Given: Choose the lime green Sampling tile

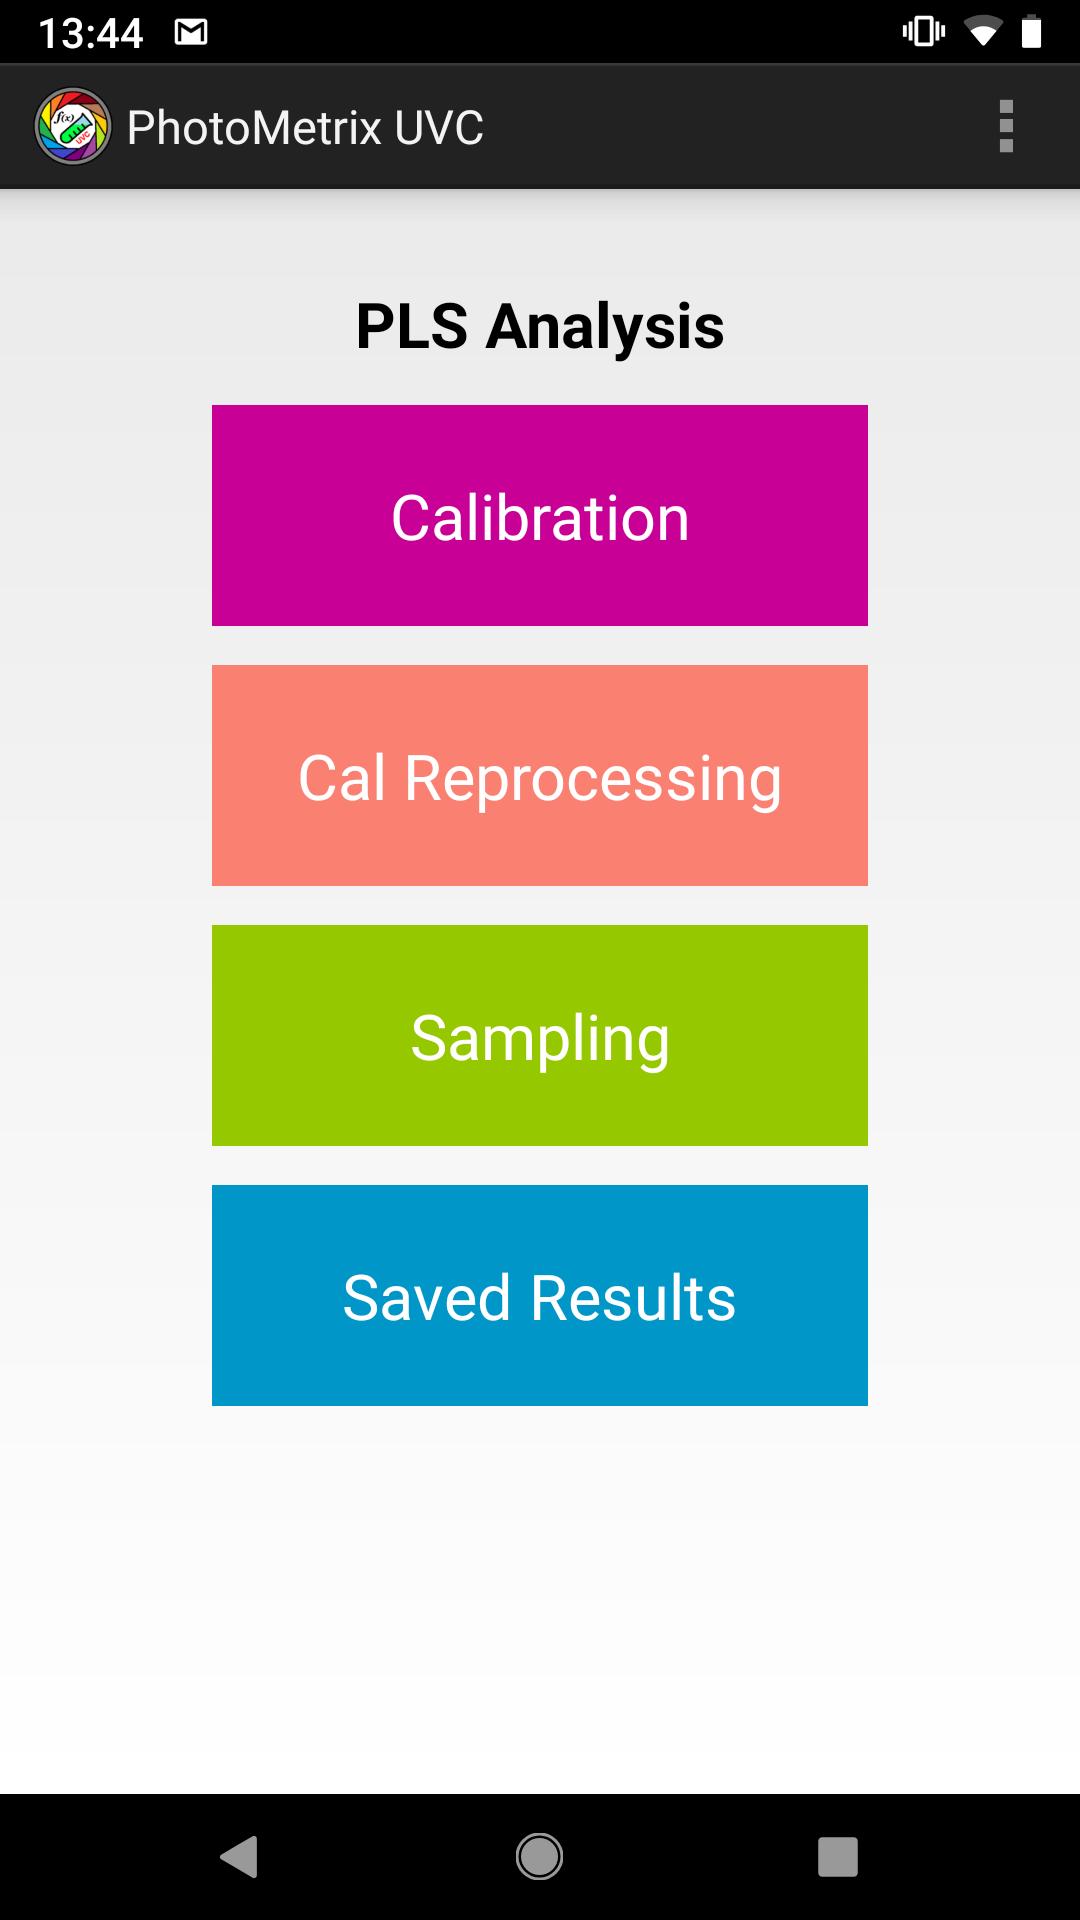Looking at the screenshot, I should (540, 1036).
